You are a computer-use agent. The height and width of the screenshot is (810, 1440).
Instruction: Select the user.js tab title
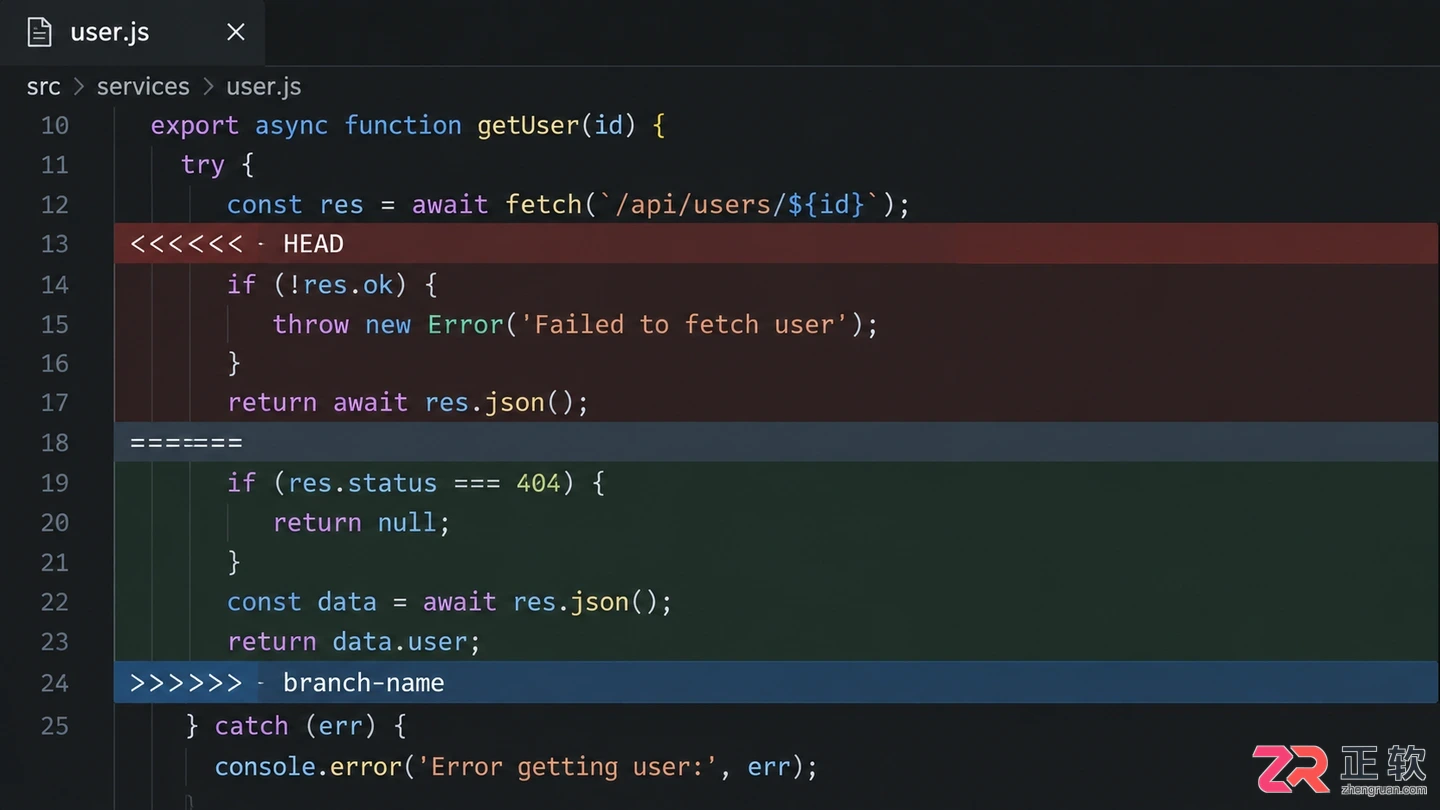(110, 32)
